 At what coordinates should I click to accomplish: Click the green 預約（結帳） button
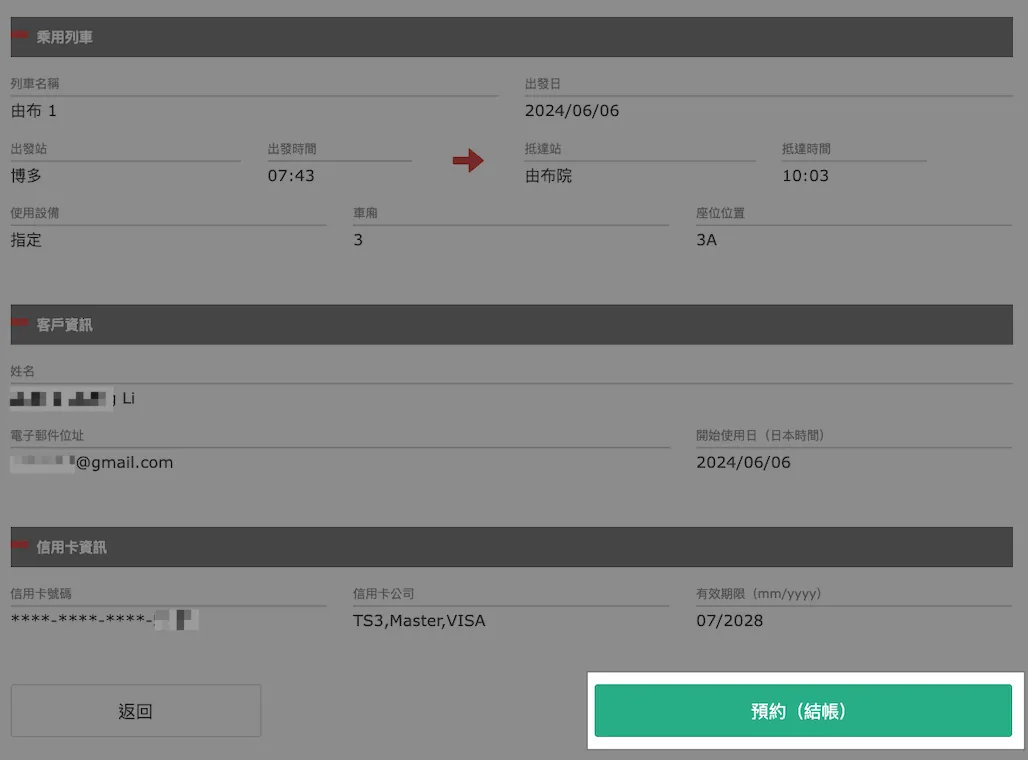pyautogui.click(x=802, y=711)
